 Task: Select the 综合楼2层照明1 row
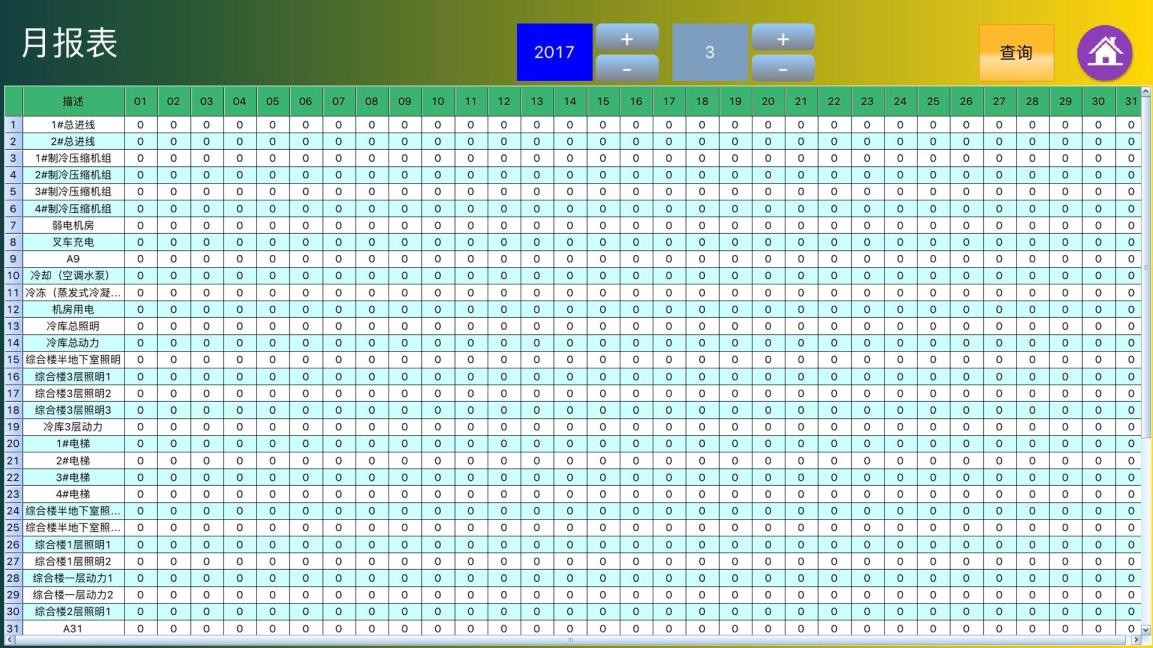click(x=573, y=611)
